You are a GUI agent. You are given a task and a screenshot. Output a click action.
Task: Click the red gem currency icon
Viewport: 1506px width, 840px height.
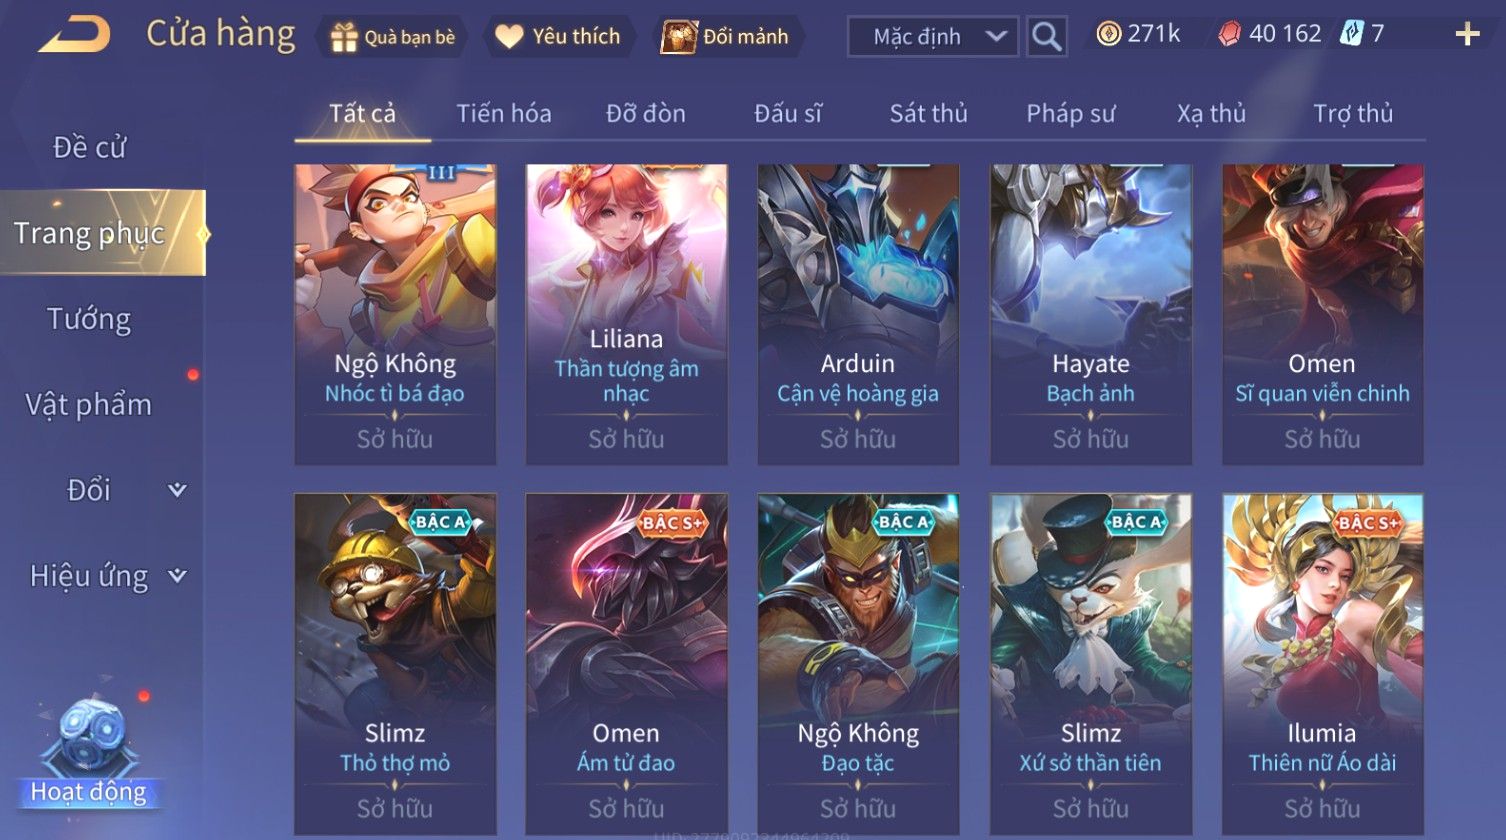[x=1229, y=34]
